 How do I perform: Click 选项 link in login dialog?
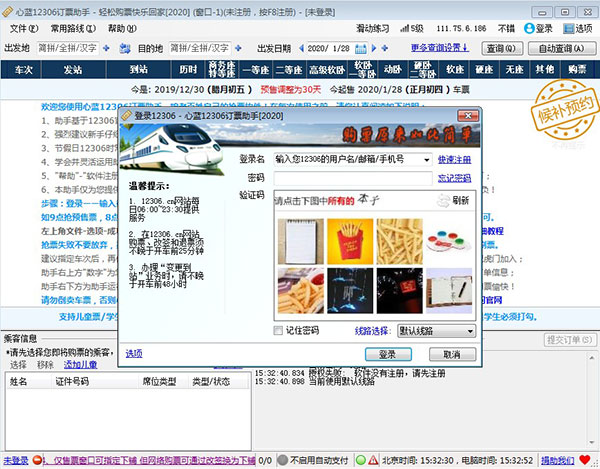(134, 354)
